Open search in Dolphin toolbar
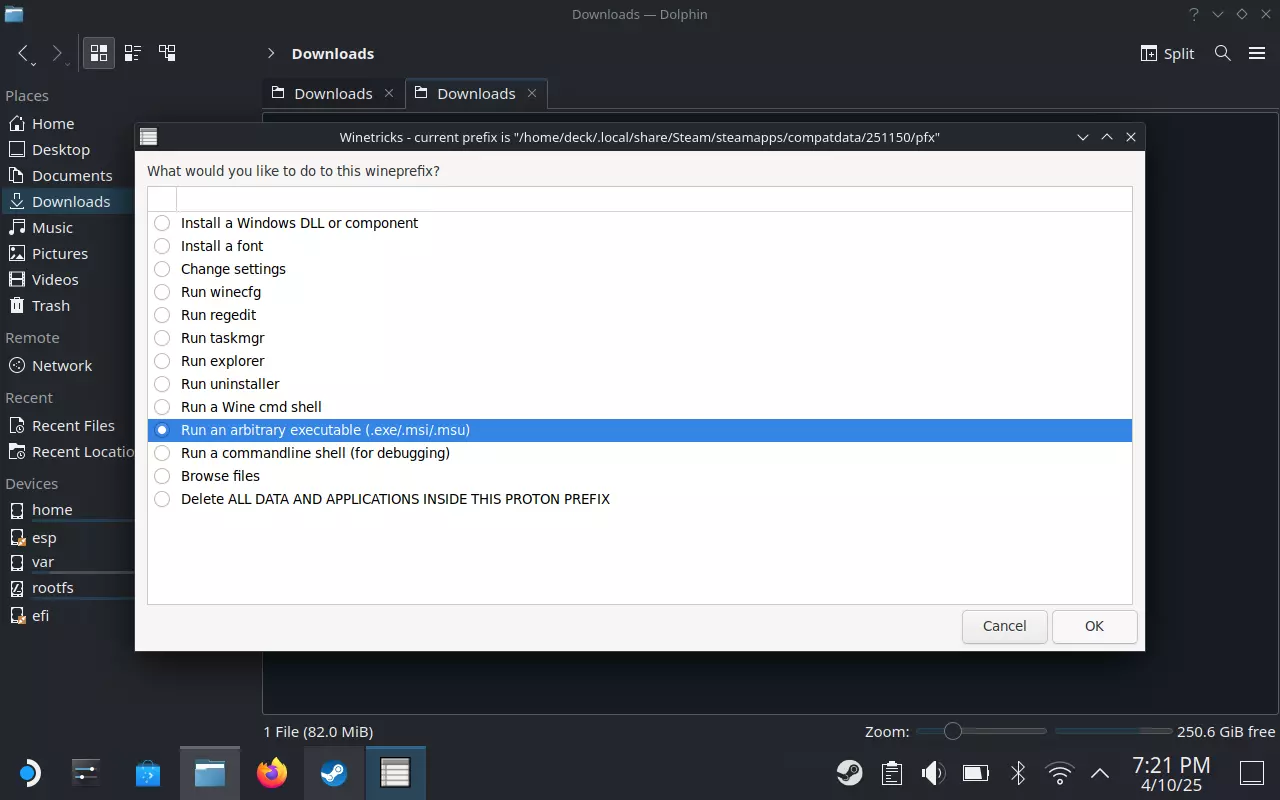Image resolution: width=1280 pixels, height=800 pixels. pyautogui.click(x=1222, y=54)
